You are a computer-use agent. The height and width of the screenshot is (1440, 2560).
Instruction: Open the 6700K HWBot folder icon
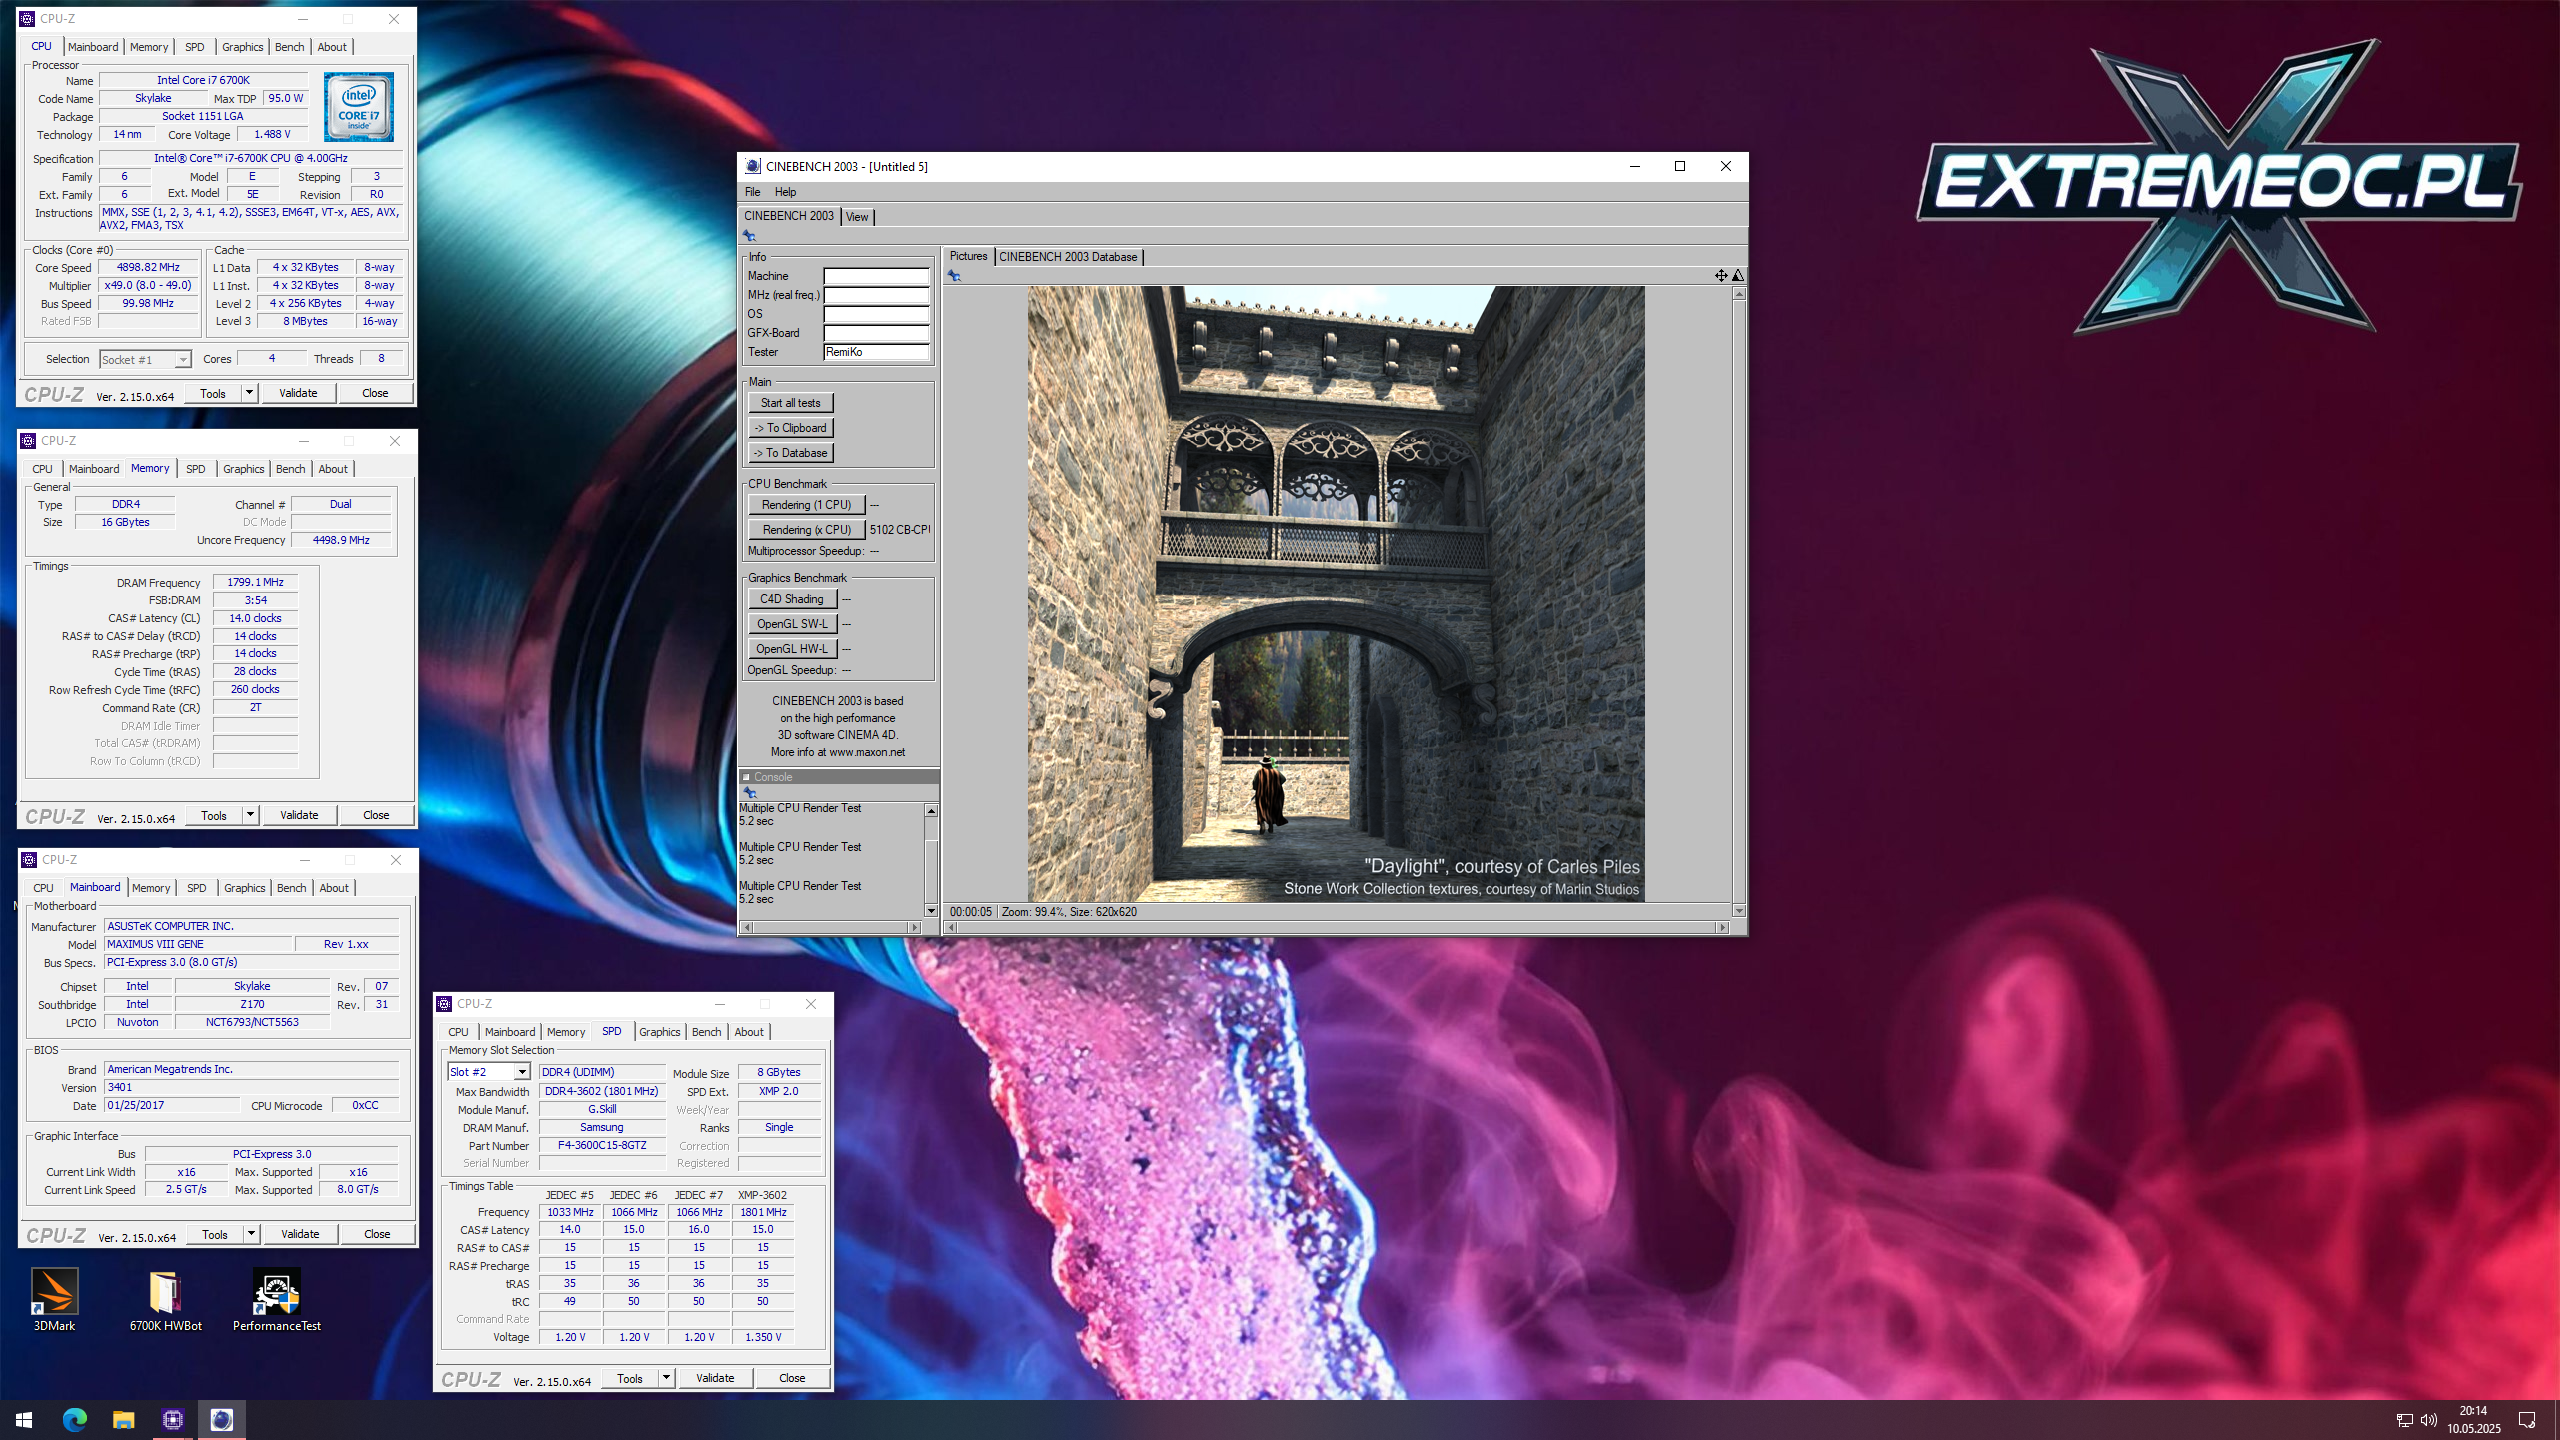(165, 1293)
